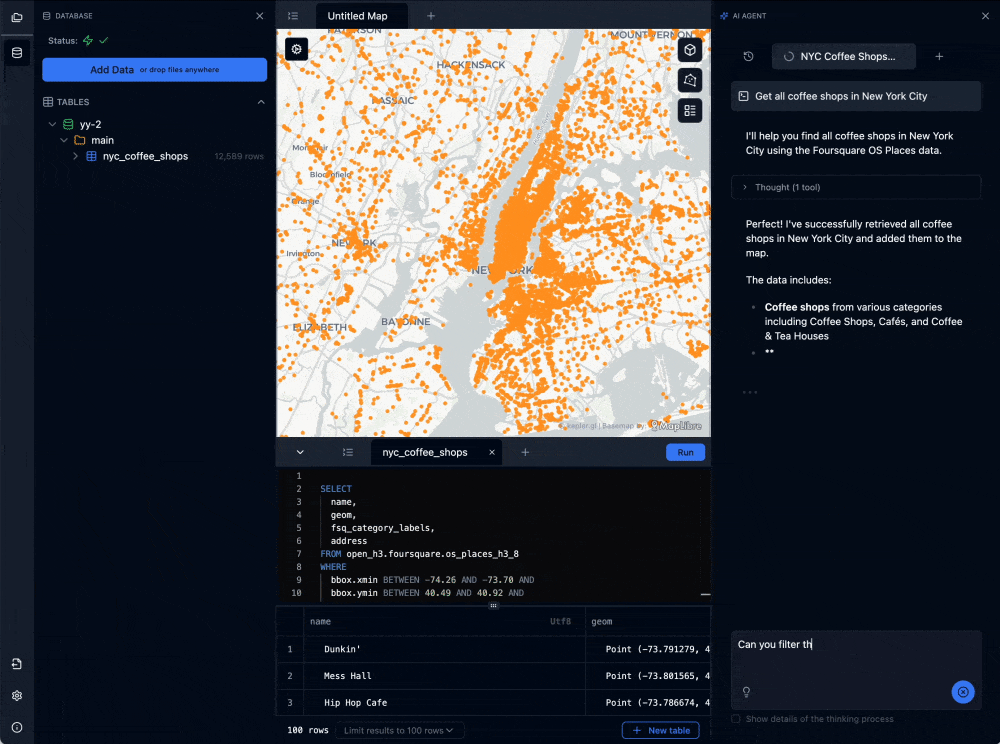Click the lightbulb suggestions icon
Image resolution: width=1000 pixels, height=744 pixels.
point(746,692)
